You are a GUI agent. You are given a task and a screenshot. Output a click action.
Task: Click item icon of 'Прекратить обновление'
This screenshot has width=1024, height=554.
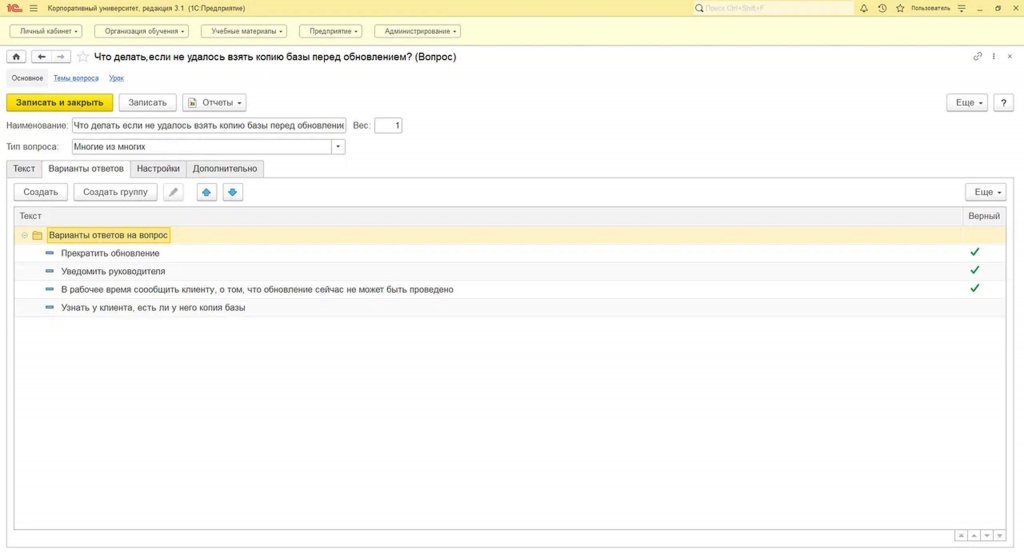pos(50,253)
